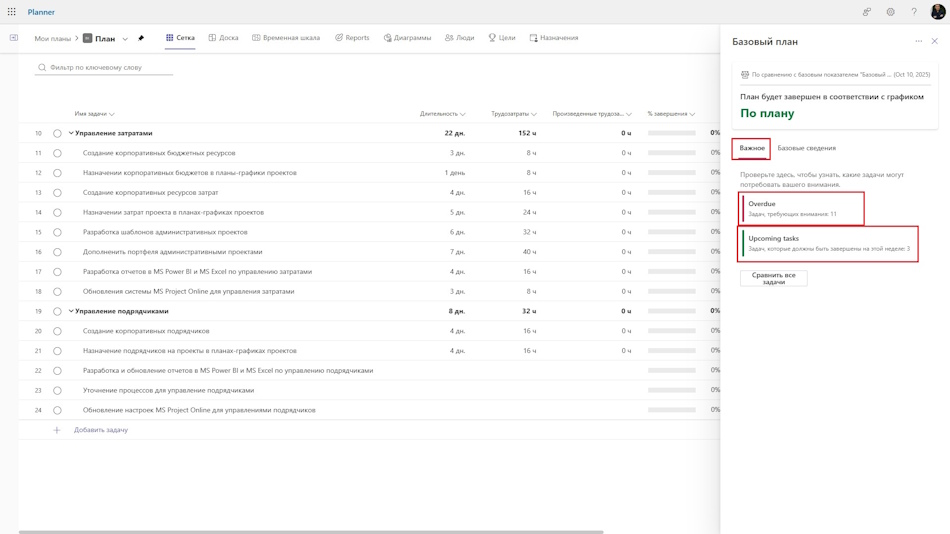The width and height of the screenshot is (950, 534).
Task: Click the Сравнить все задачи button
Action: coord(774,278)
